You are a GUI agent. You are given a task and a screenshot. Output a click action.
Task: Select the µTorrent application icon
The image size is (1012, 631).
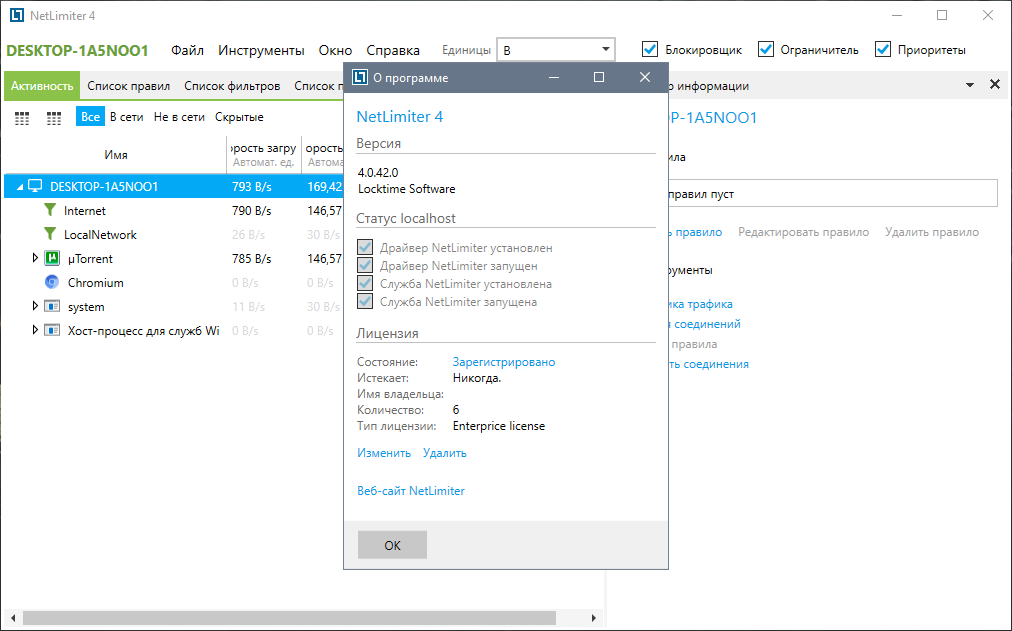point(53,259)
